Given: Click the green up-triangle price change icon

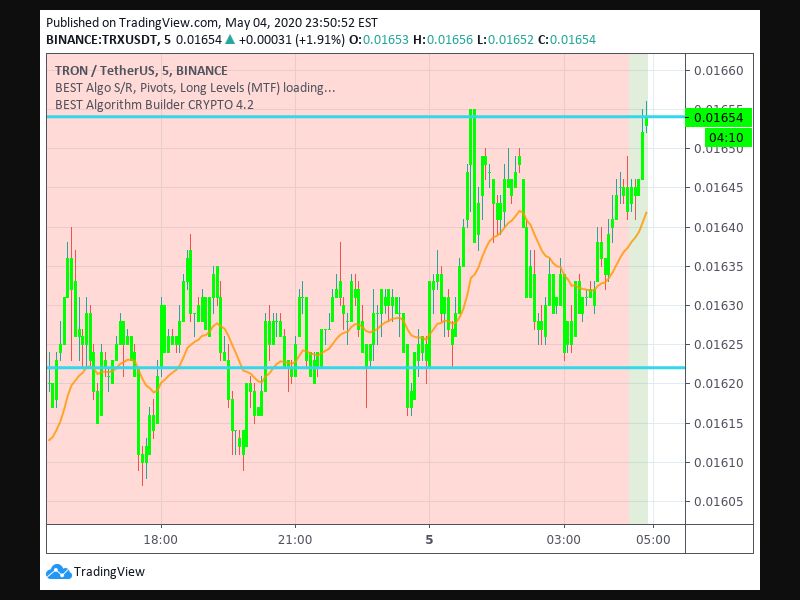Looking at the screenshot, I should 230,39.
